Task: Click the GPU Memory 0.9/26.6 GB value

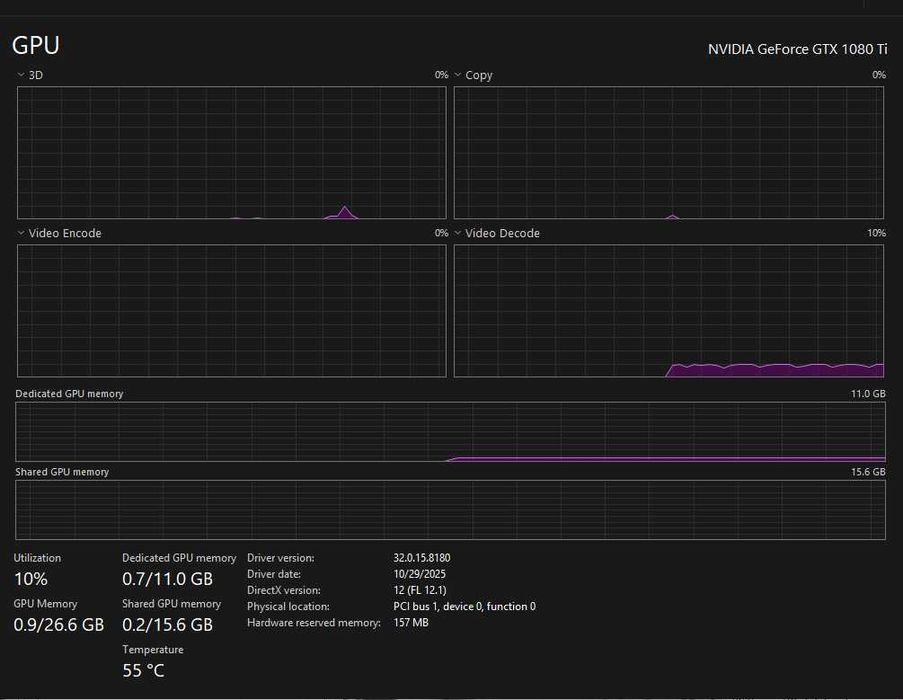Action: click(x=59, y=625)
